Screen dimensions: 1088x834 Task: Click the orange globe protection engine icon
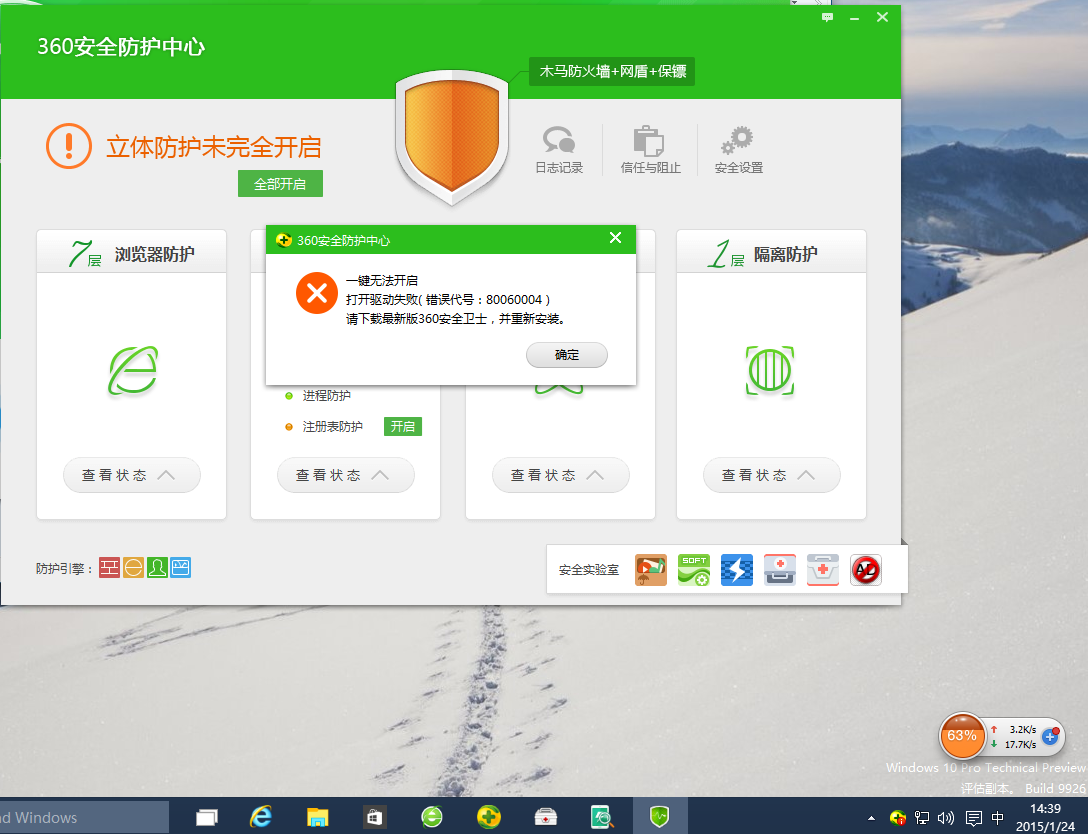point(133,568)
